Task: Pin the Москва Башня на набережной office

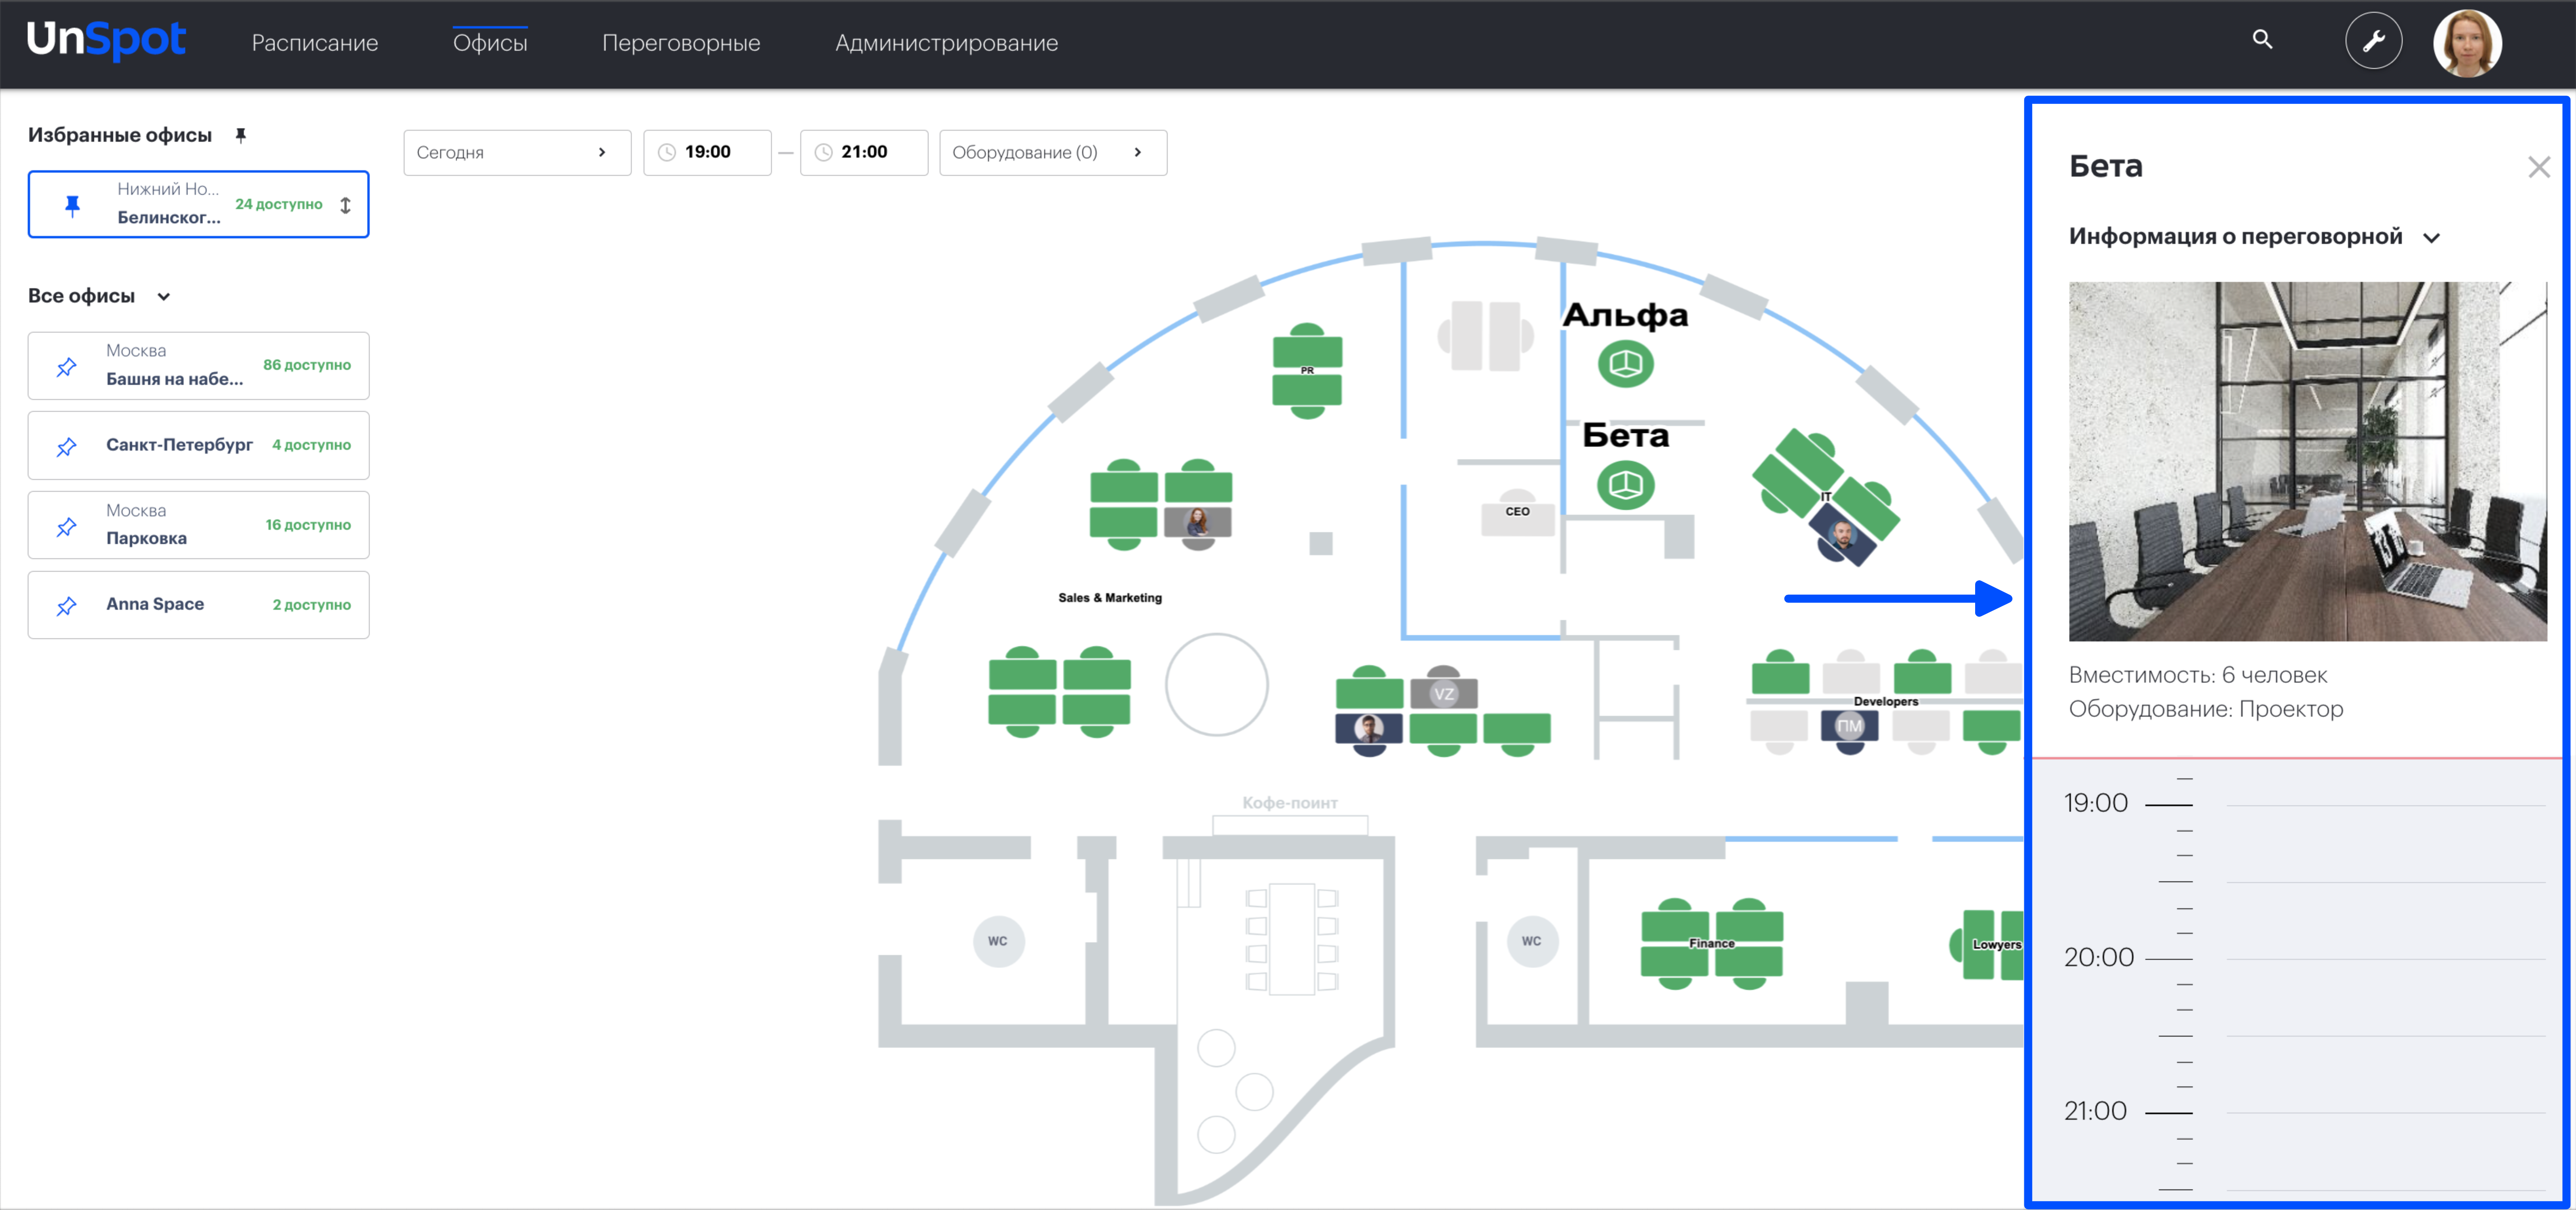Action: (x=66, y=367)
